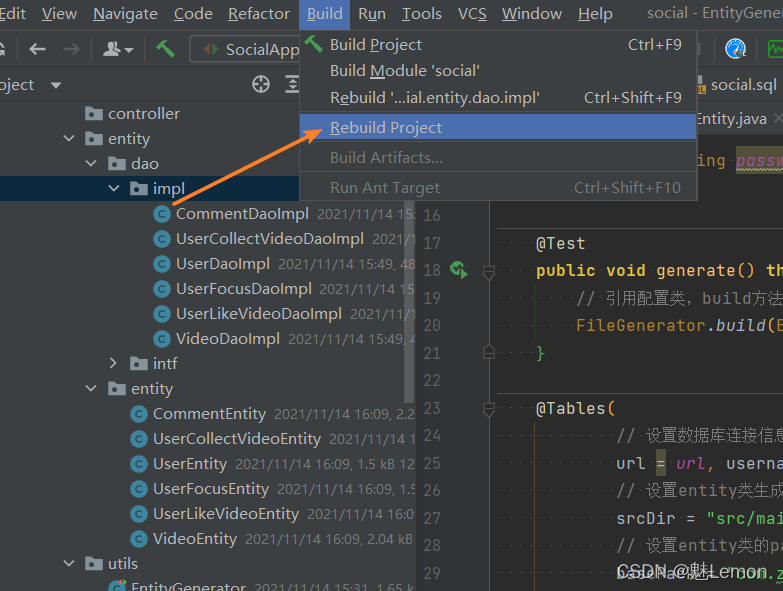
Task: Select Rebuild Project from Build menu
Action: tap(386, 127)
